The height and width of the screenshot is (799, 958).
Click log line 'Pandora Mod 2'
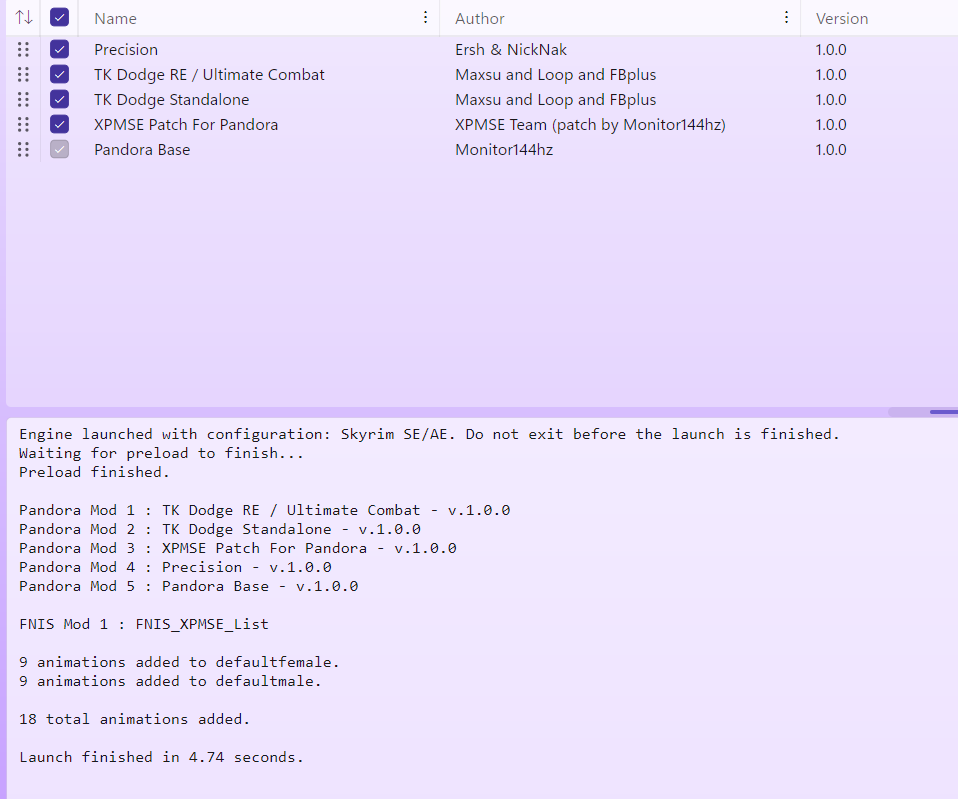click(x=220, y=529)
